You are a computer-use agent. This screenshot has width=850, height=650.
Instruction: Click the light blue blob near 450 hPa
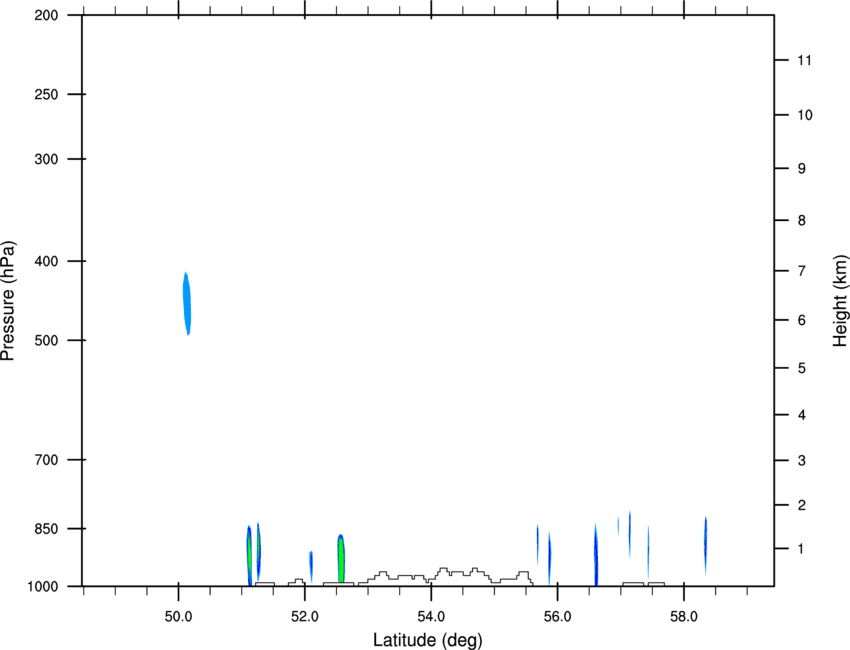click(x=187, y=304)
